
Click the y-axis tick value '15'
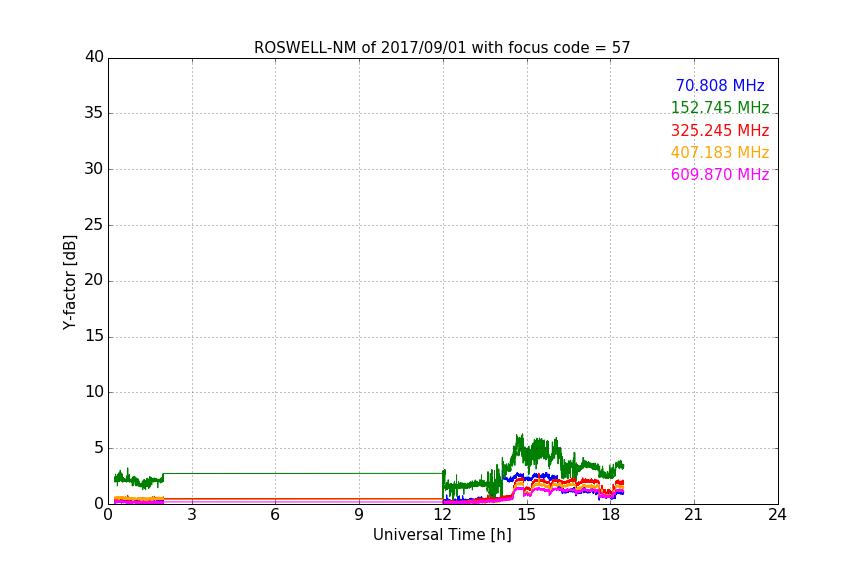coord(94,336)
